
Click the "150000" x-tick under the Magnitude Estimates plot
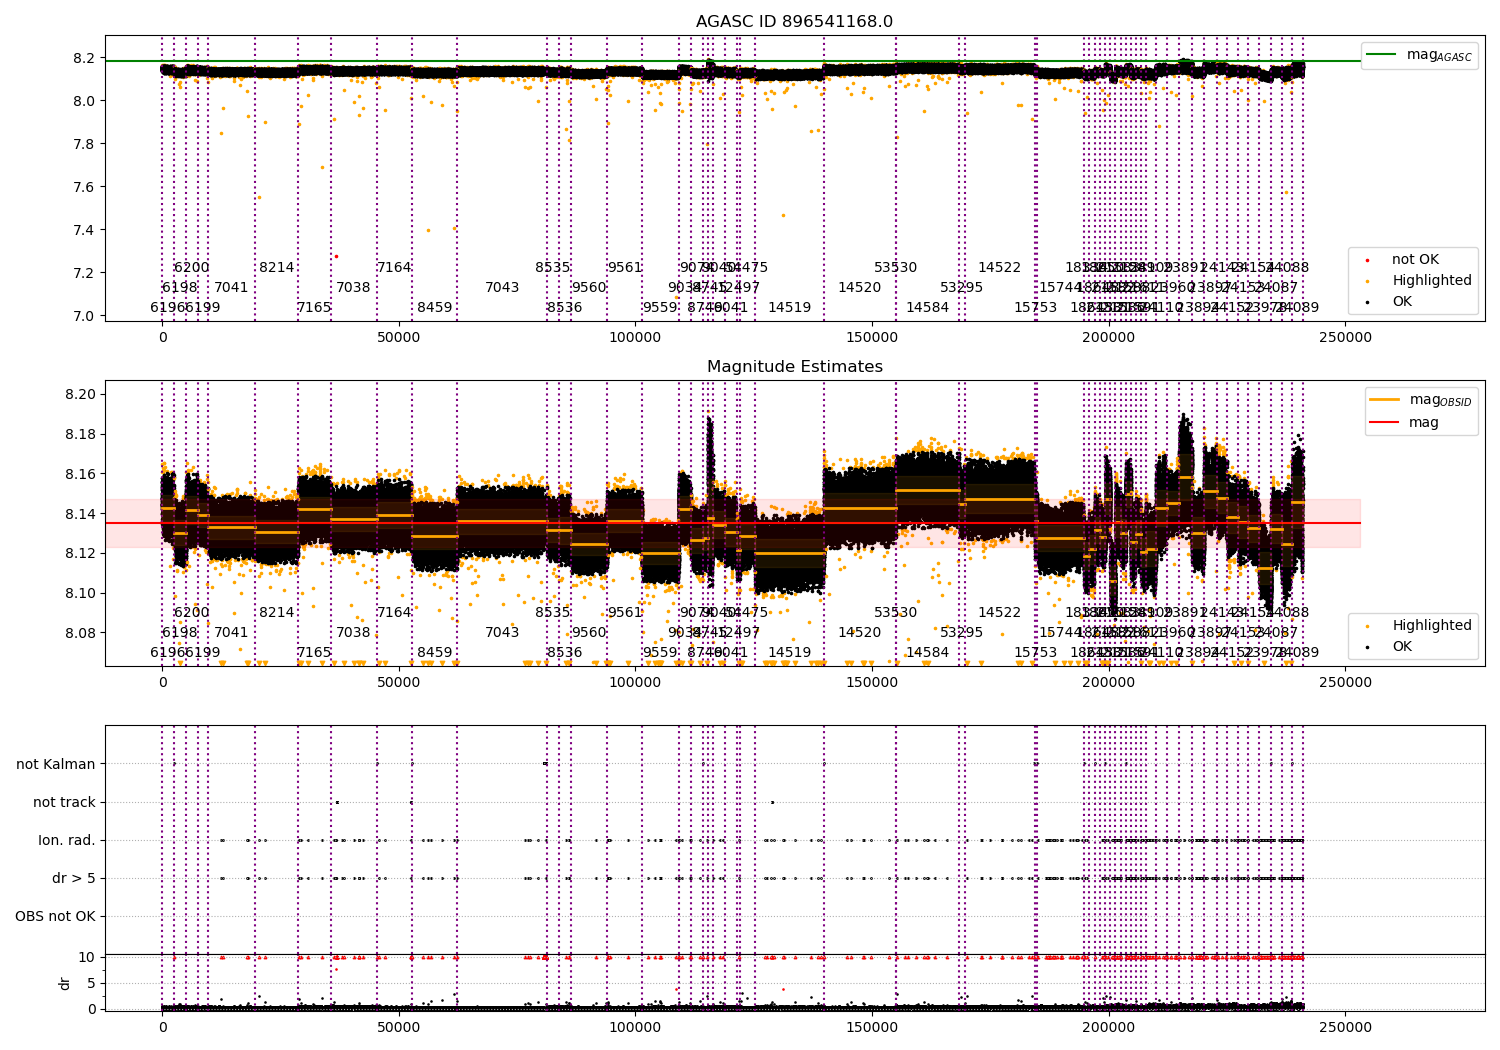click(872, 682)
